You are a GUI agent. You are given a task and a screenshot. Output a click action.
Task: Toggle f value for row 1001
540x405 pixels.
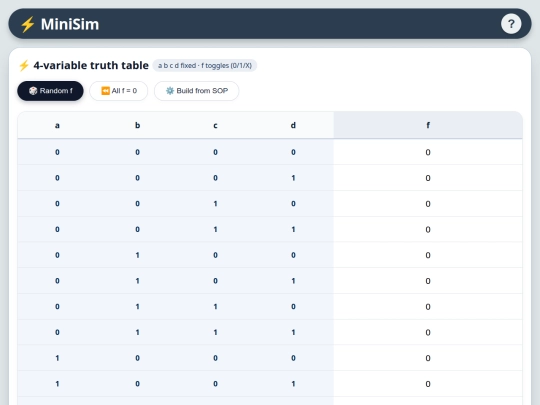[428, 384]
